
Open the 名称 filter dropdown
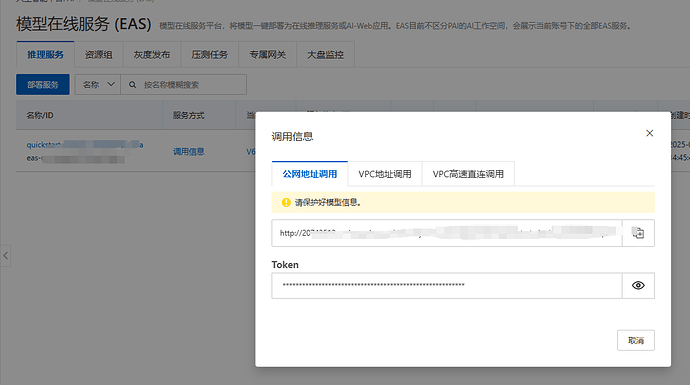(x=98, y=84)
